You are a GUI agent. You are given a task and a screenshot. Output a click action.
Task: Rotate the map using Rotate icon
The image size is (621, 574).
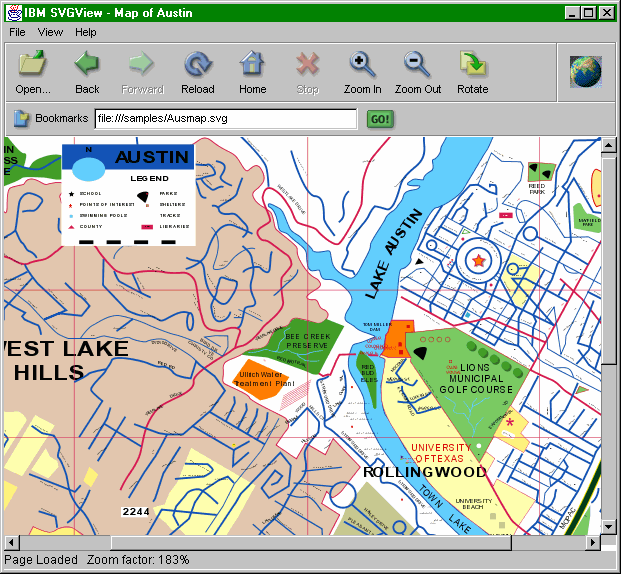pyautogui.click(x=472, y=64)
